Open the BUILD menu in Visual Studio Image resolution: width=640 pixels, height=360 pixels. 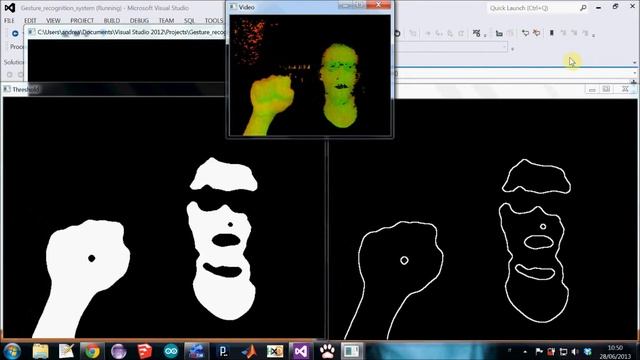click(x=111, y=20)
